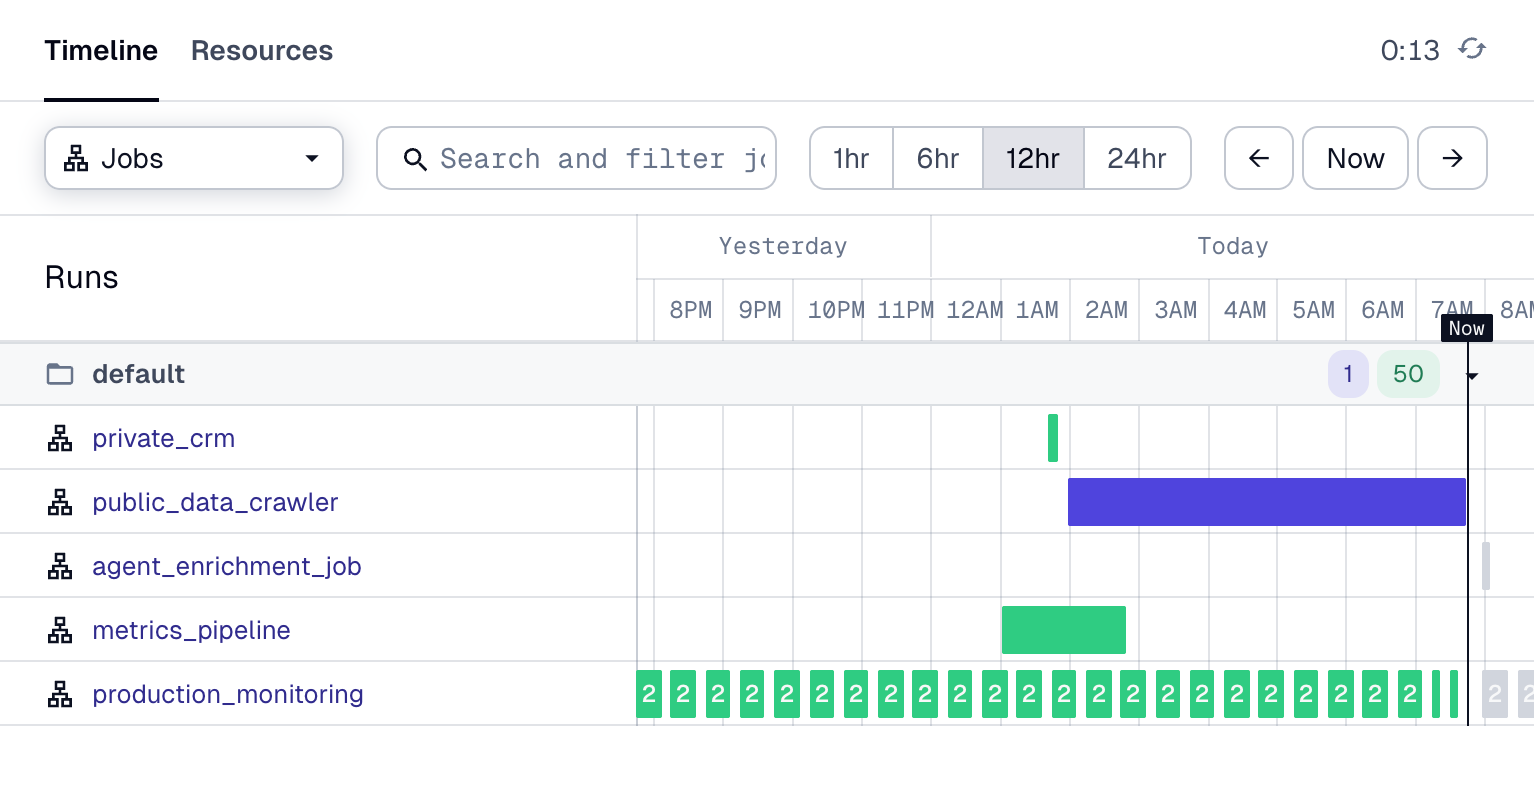Select the 1hr time range
The height and width of the screenshot is (800, 1534).
pyautogui.click(x=851, y=158)
